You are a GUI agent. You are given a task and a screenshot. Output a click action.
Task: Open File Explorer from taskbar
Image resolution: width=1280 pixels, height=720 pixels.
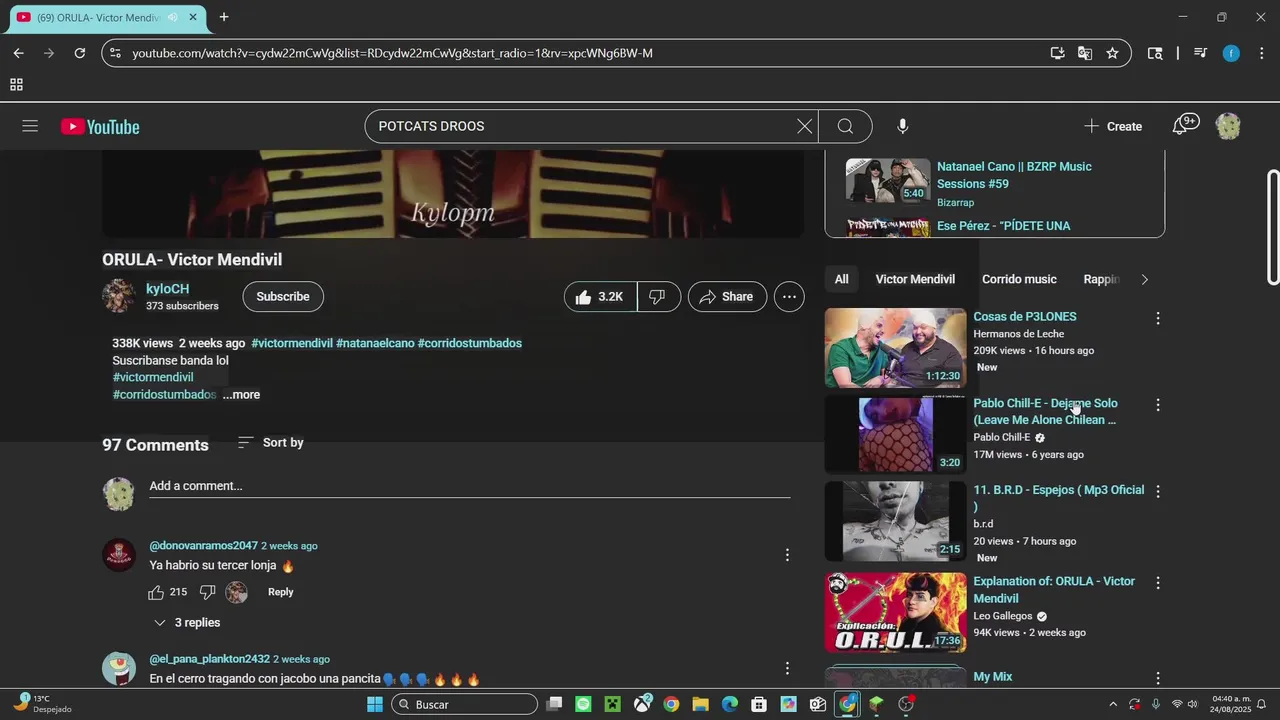700,704
